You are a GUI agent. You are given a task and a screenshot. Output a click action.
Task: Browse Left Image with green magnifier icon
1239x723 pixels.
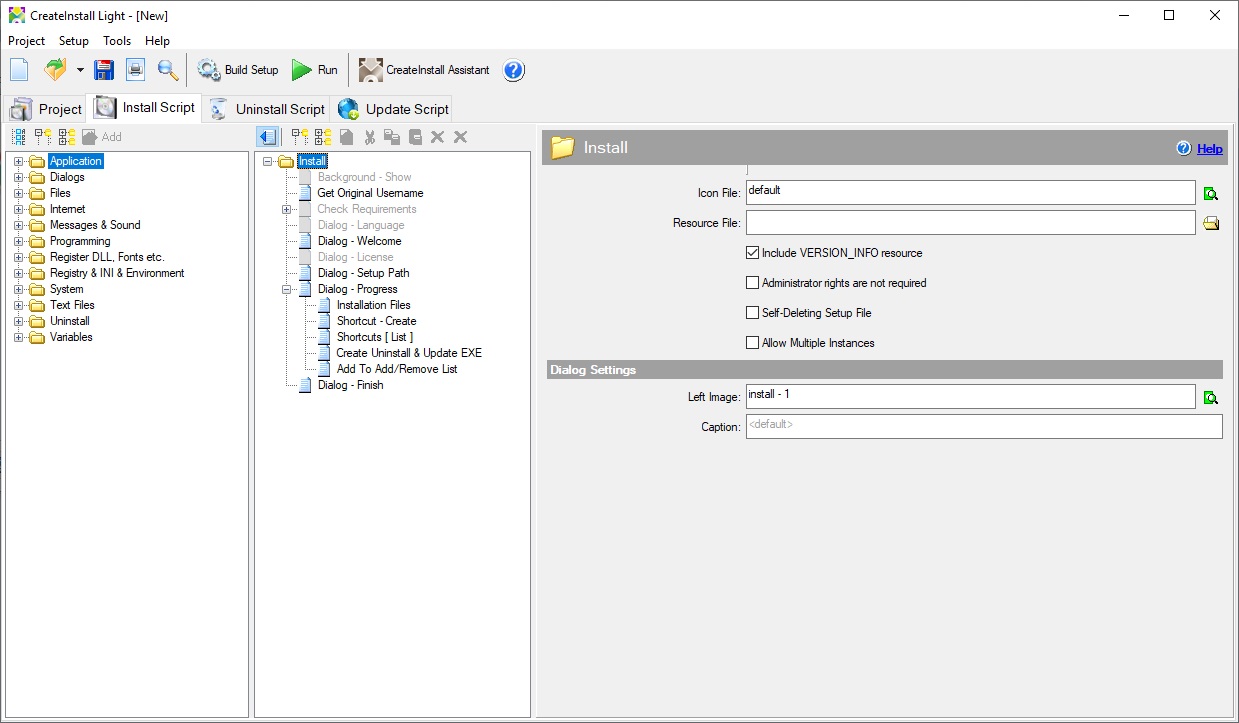(x=1211, y=397)
